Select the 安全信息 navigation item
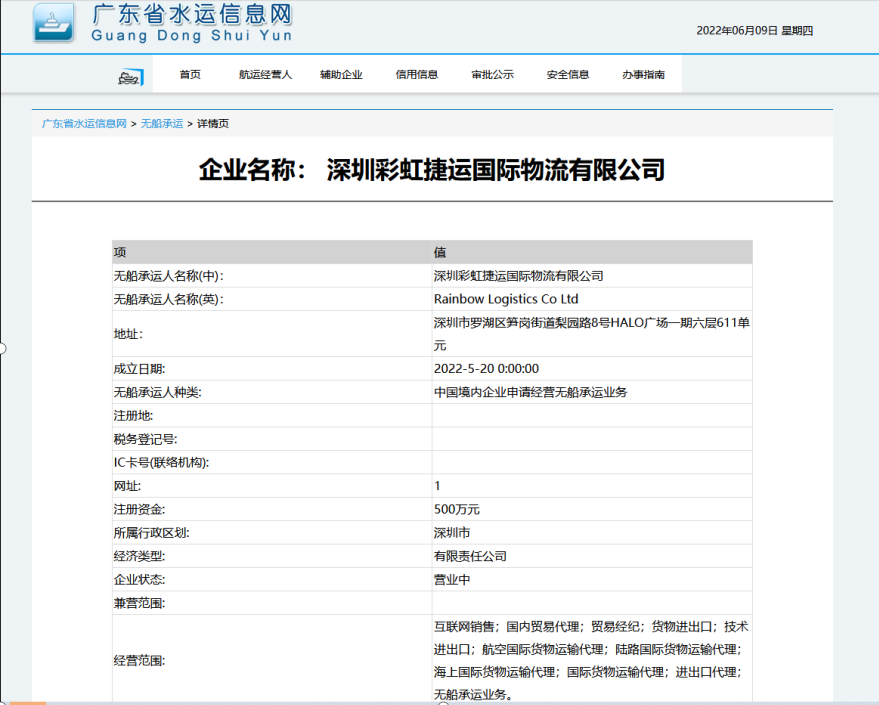The width and height of the screenshot is (879, 705). (568, 75)
